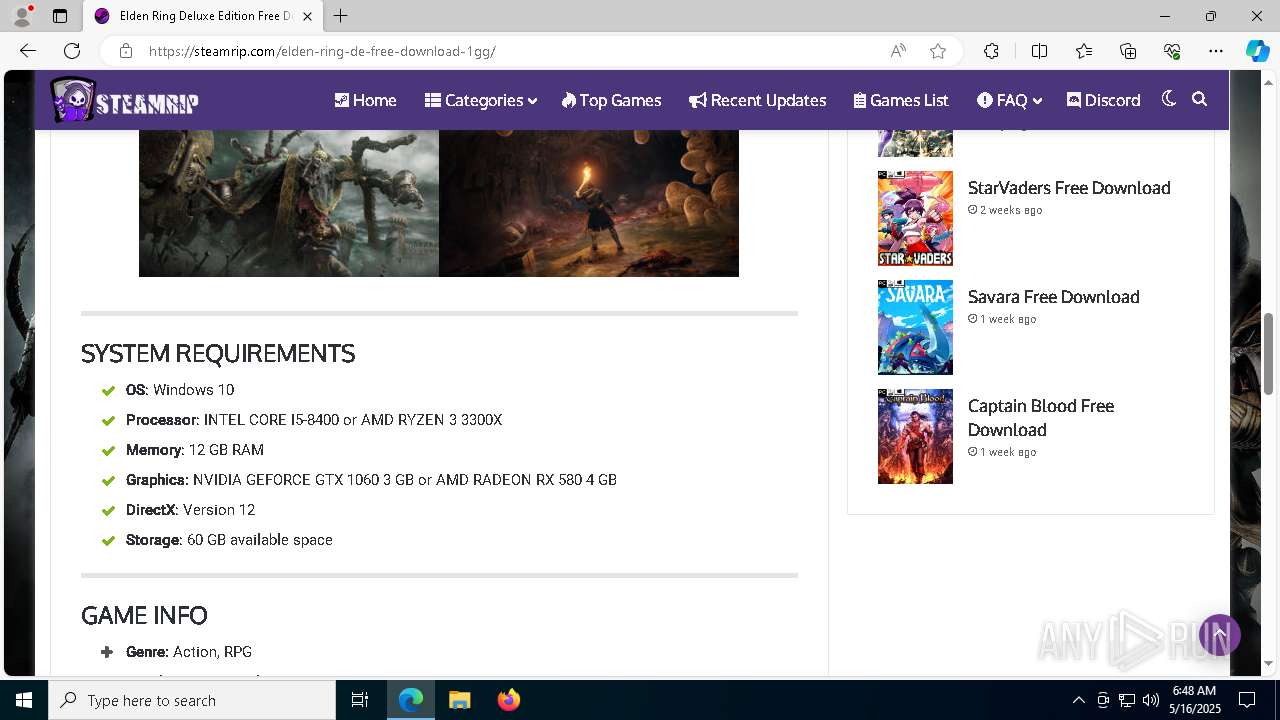Click the browser Back arrow

tap(28, 51)
